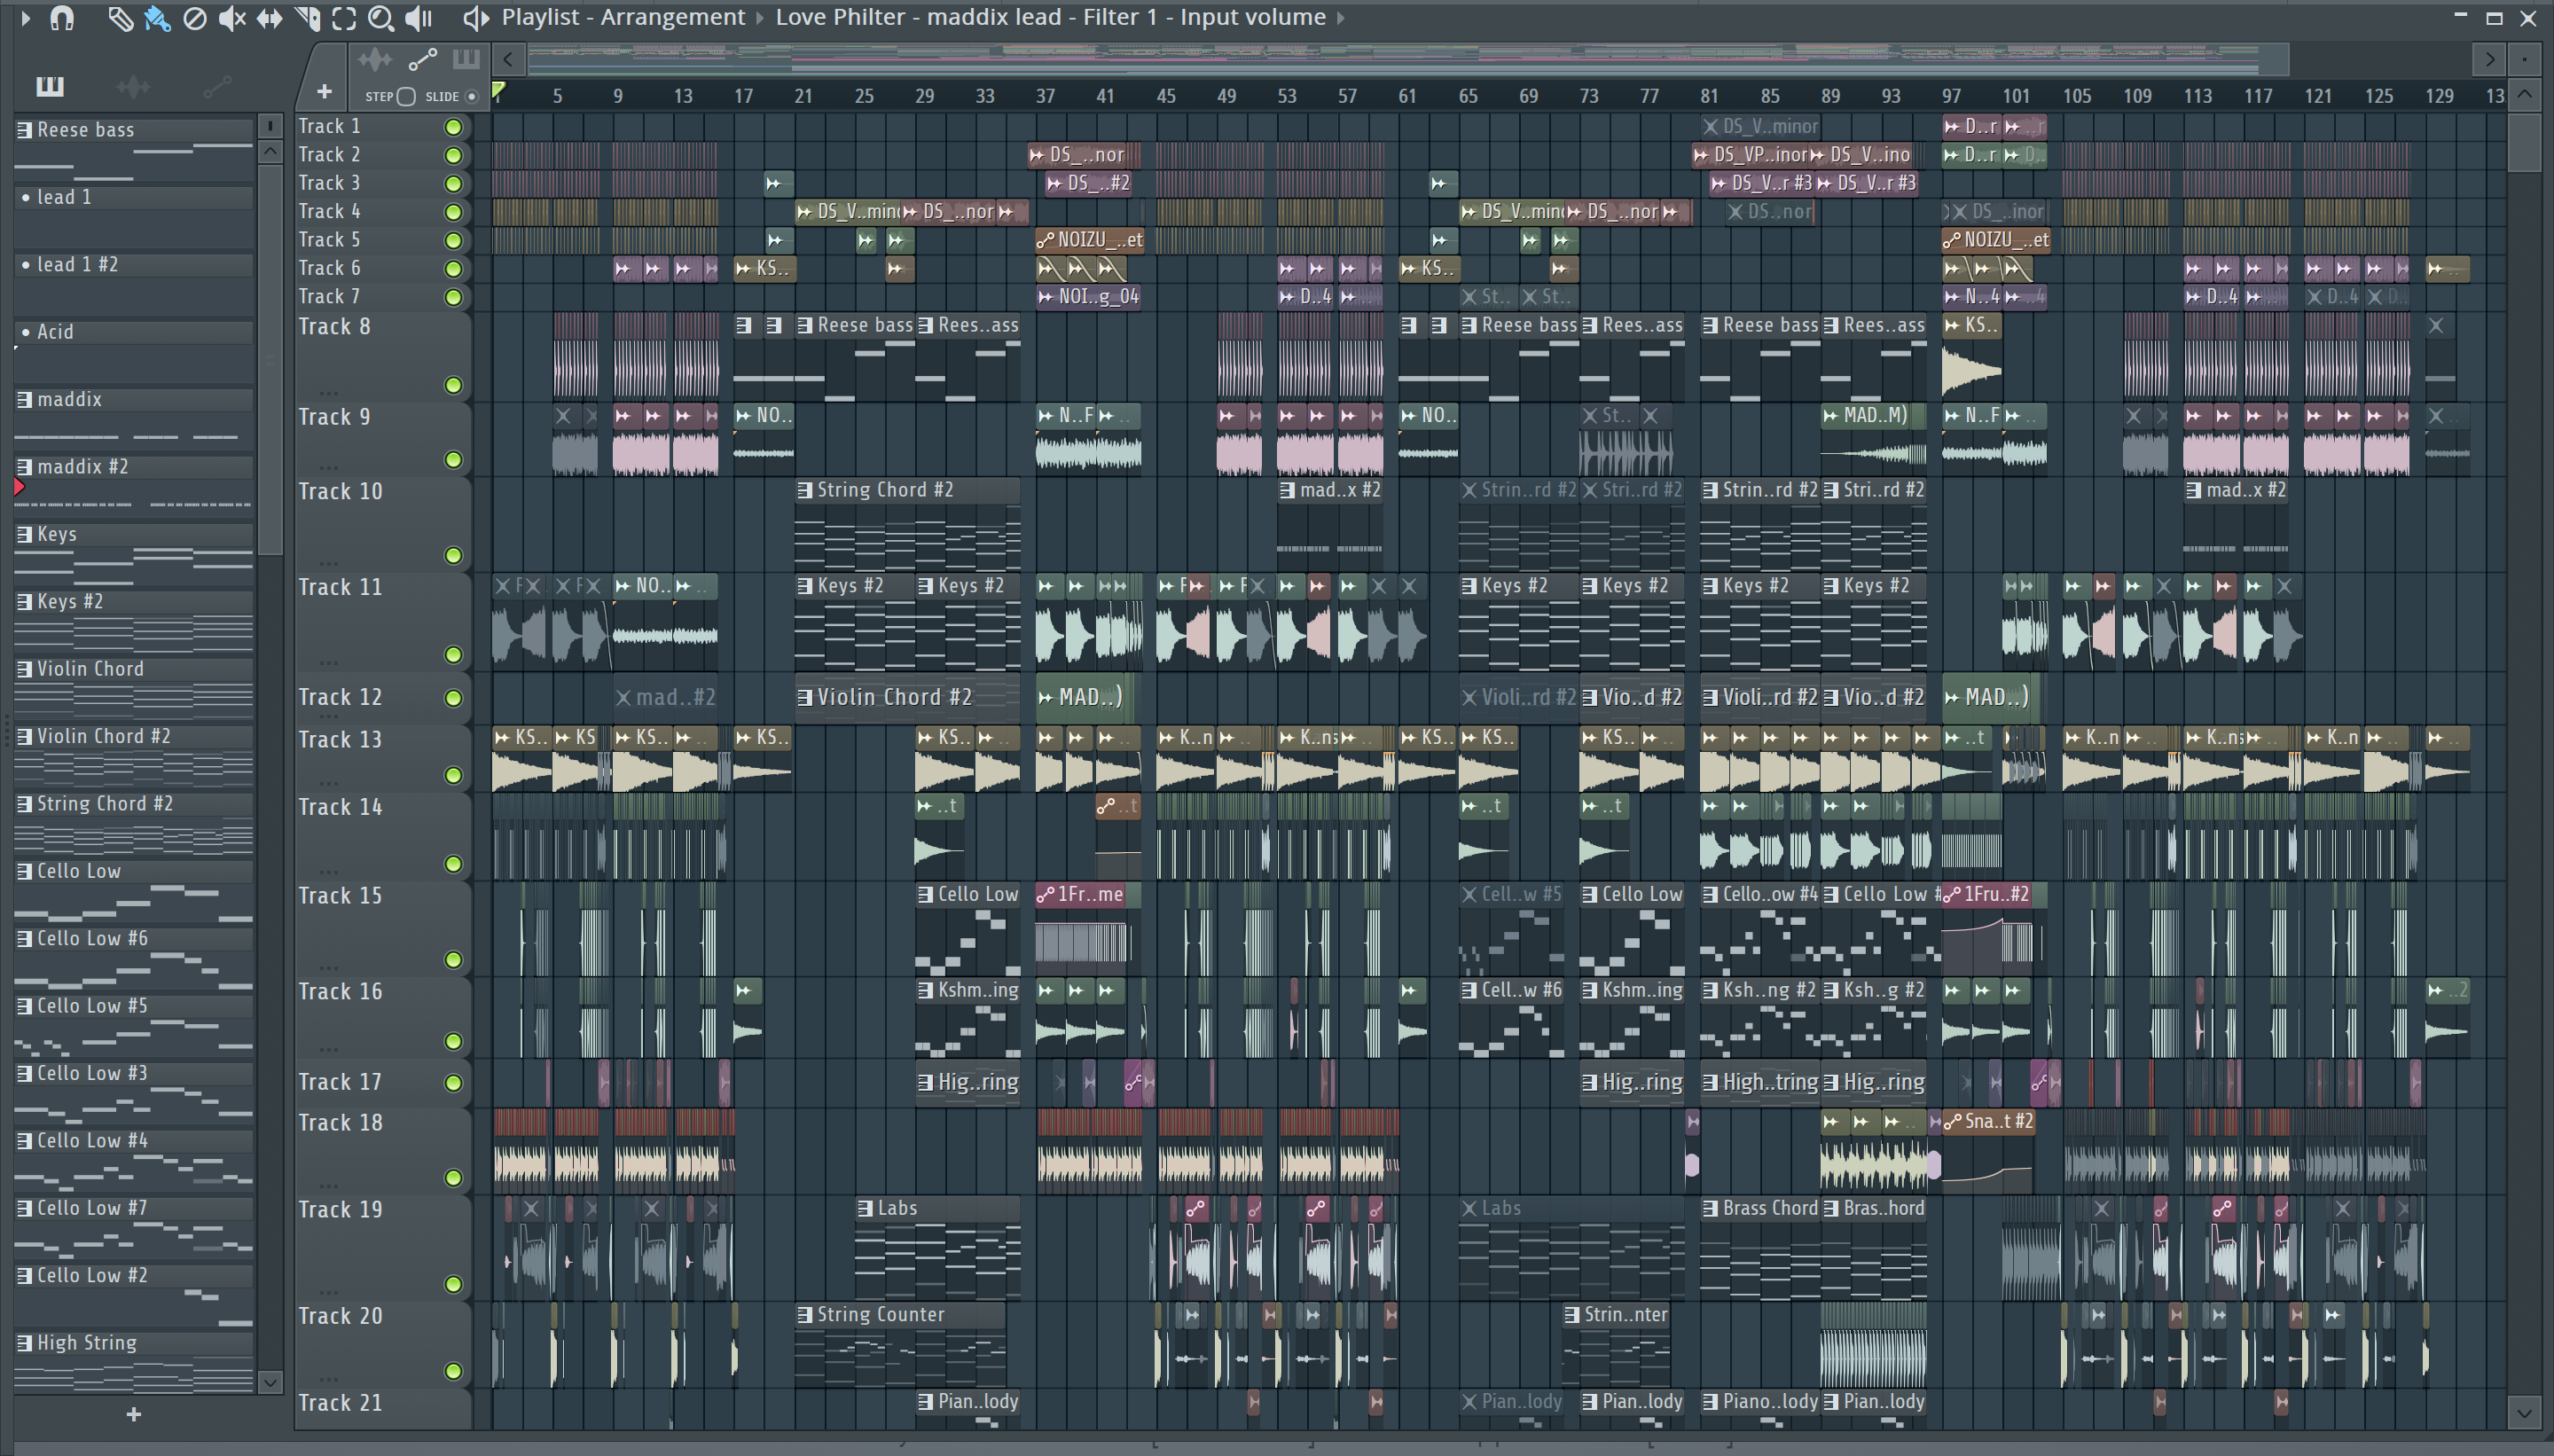Select the Paint brush tool
Screen dimensions: 2554x1456
157,18
